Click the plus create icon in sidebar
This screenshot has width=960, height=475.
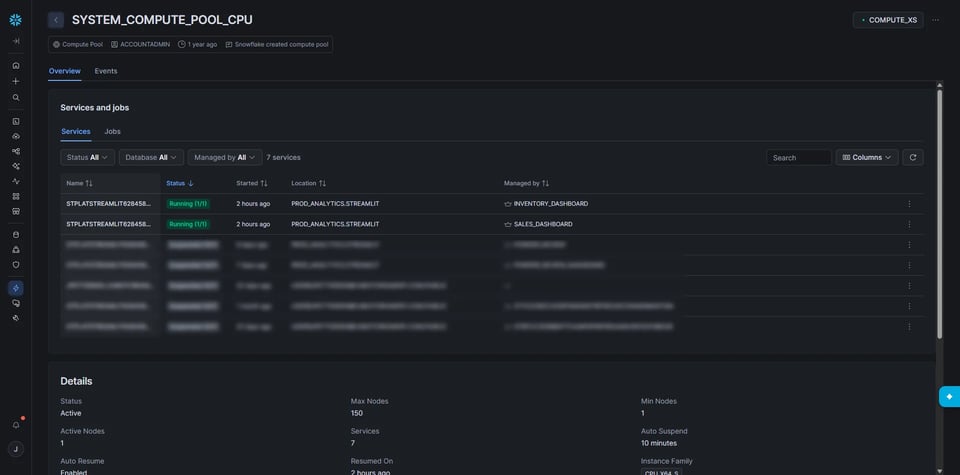coord(16,81)
